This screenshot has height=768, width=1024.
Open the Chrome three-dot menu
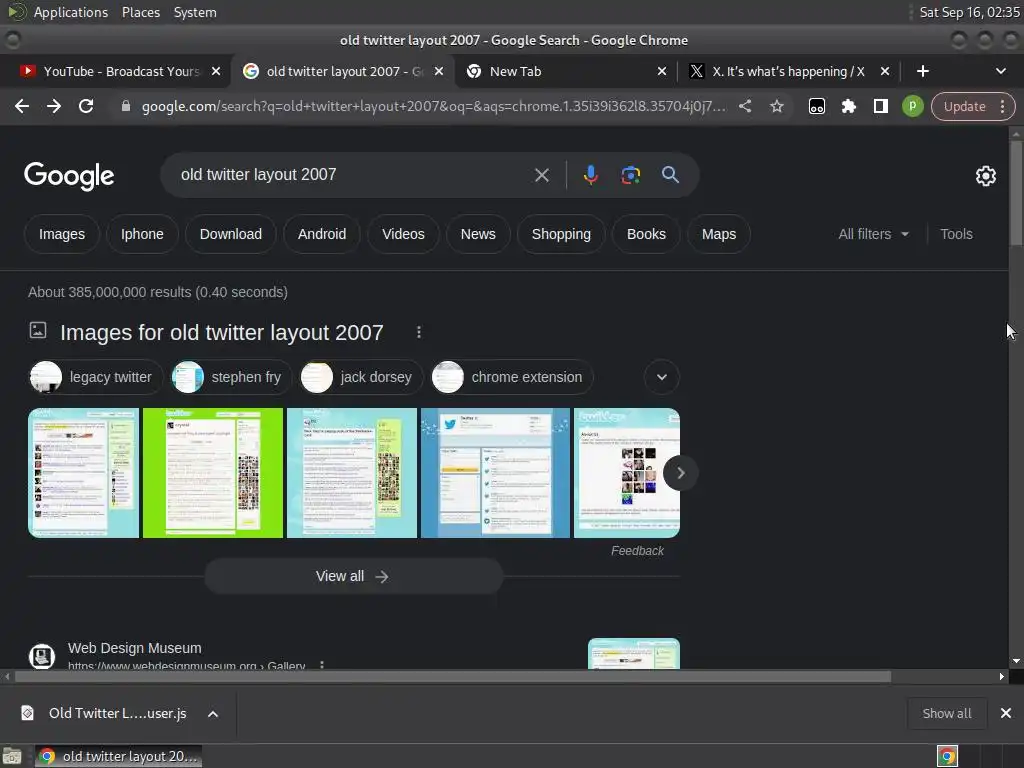click(1002, 106)
